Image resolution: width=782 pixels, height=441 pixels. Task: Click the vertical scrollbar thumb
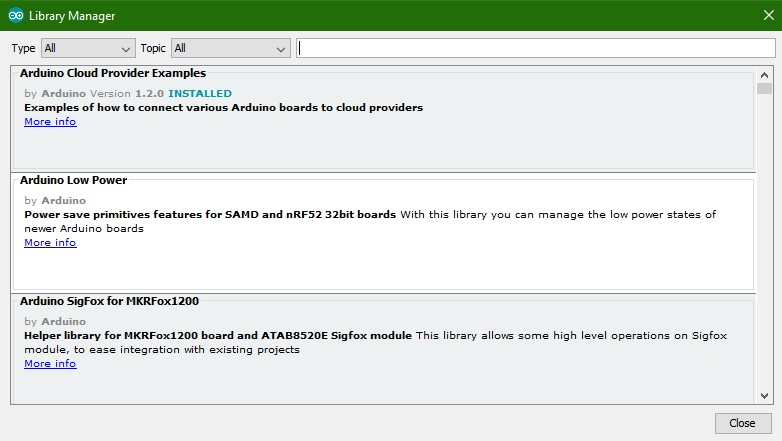point(764,89)
